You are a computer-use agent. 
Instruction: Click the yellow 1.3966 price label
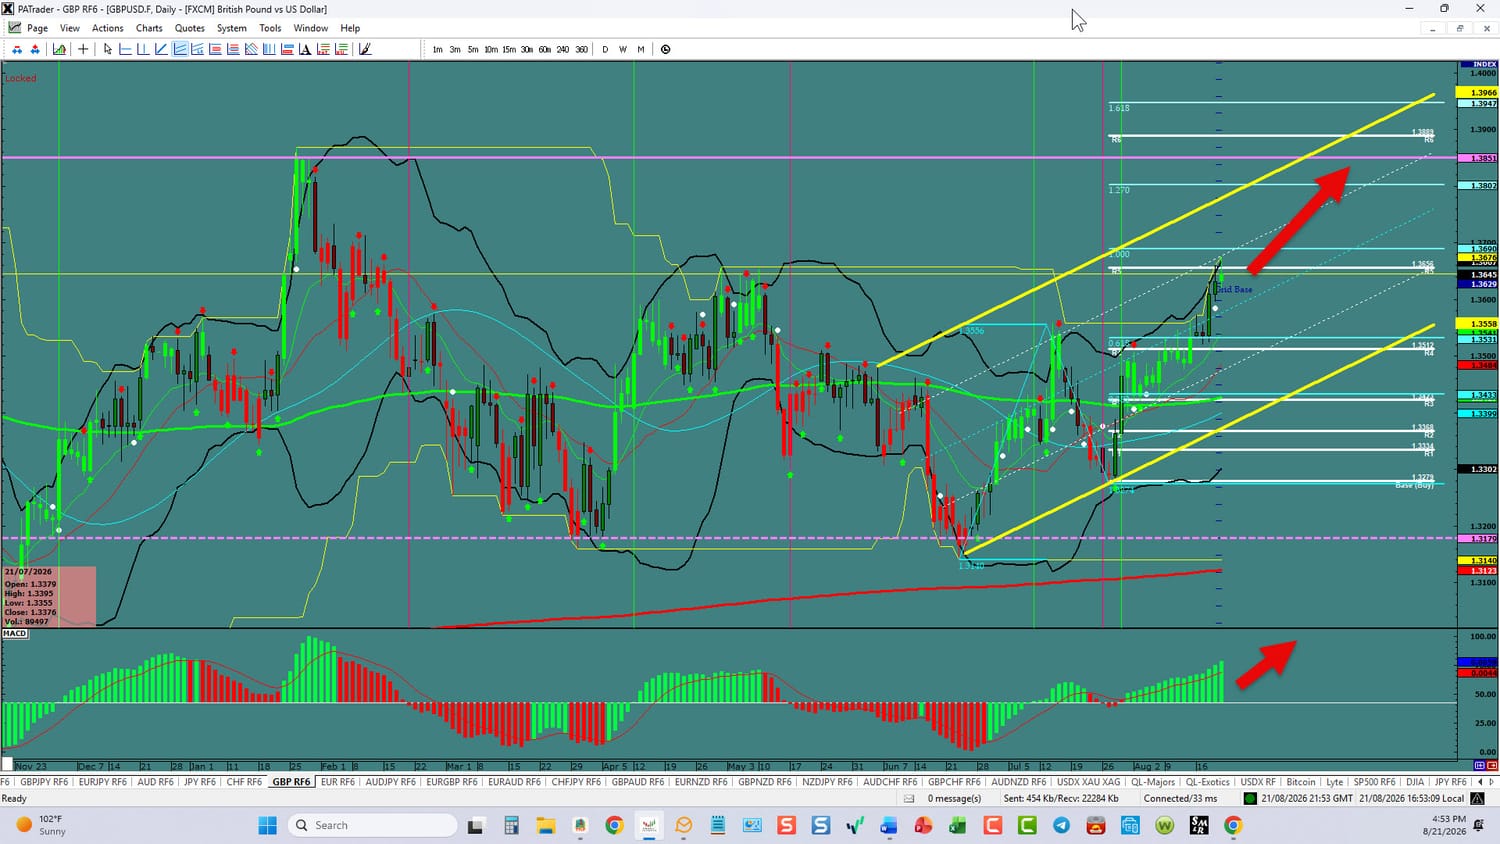click(x=1478, y=93)
